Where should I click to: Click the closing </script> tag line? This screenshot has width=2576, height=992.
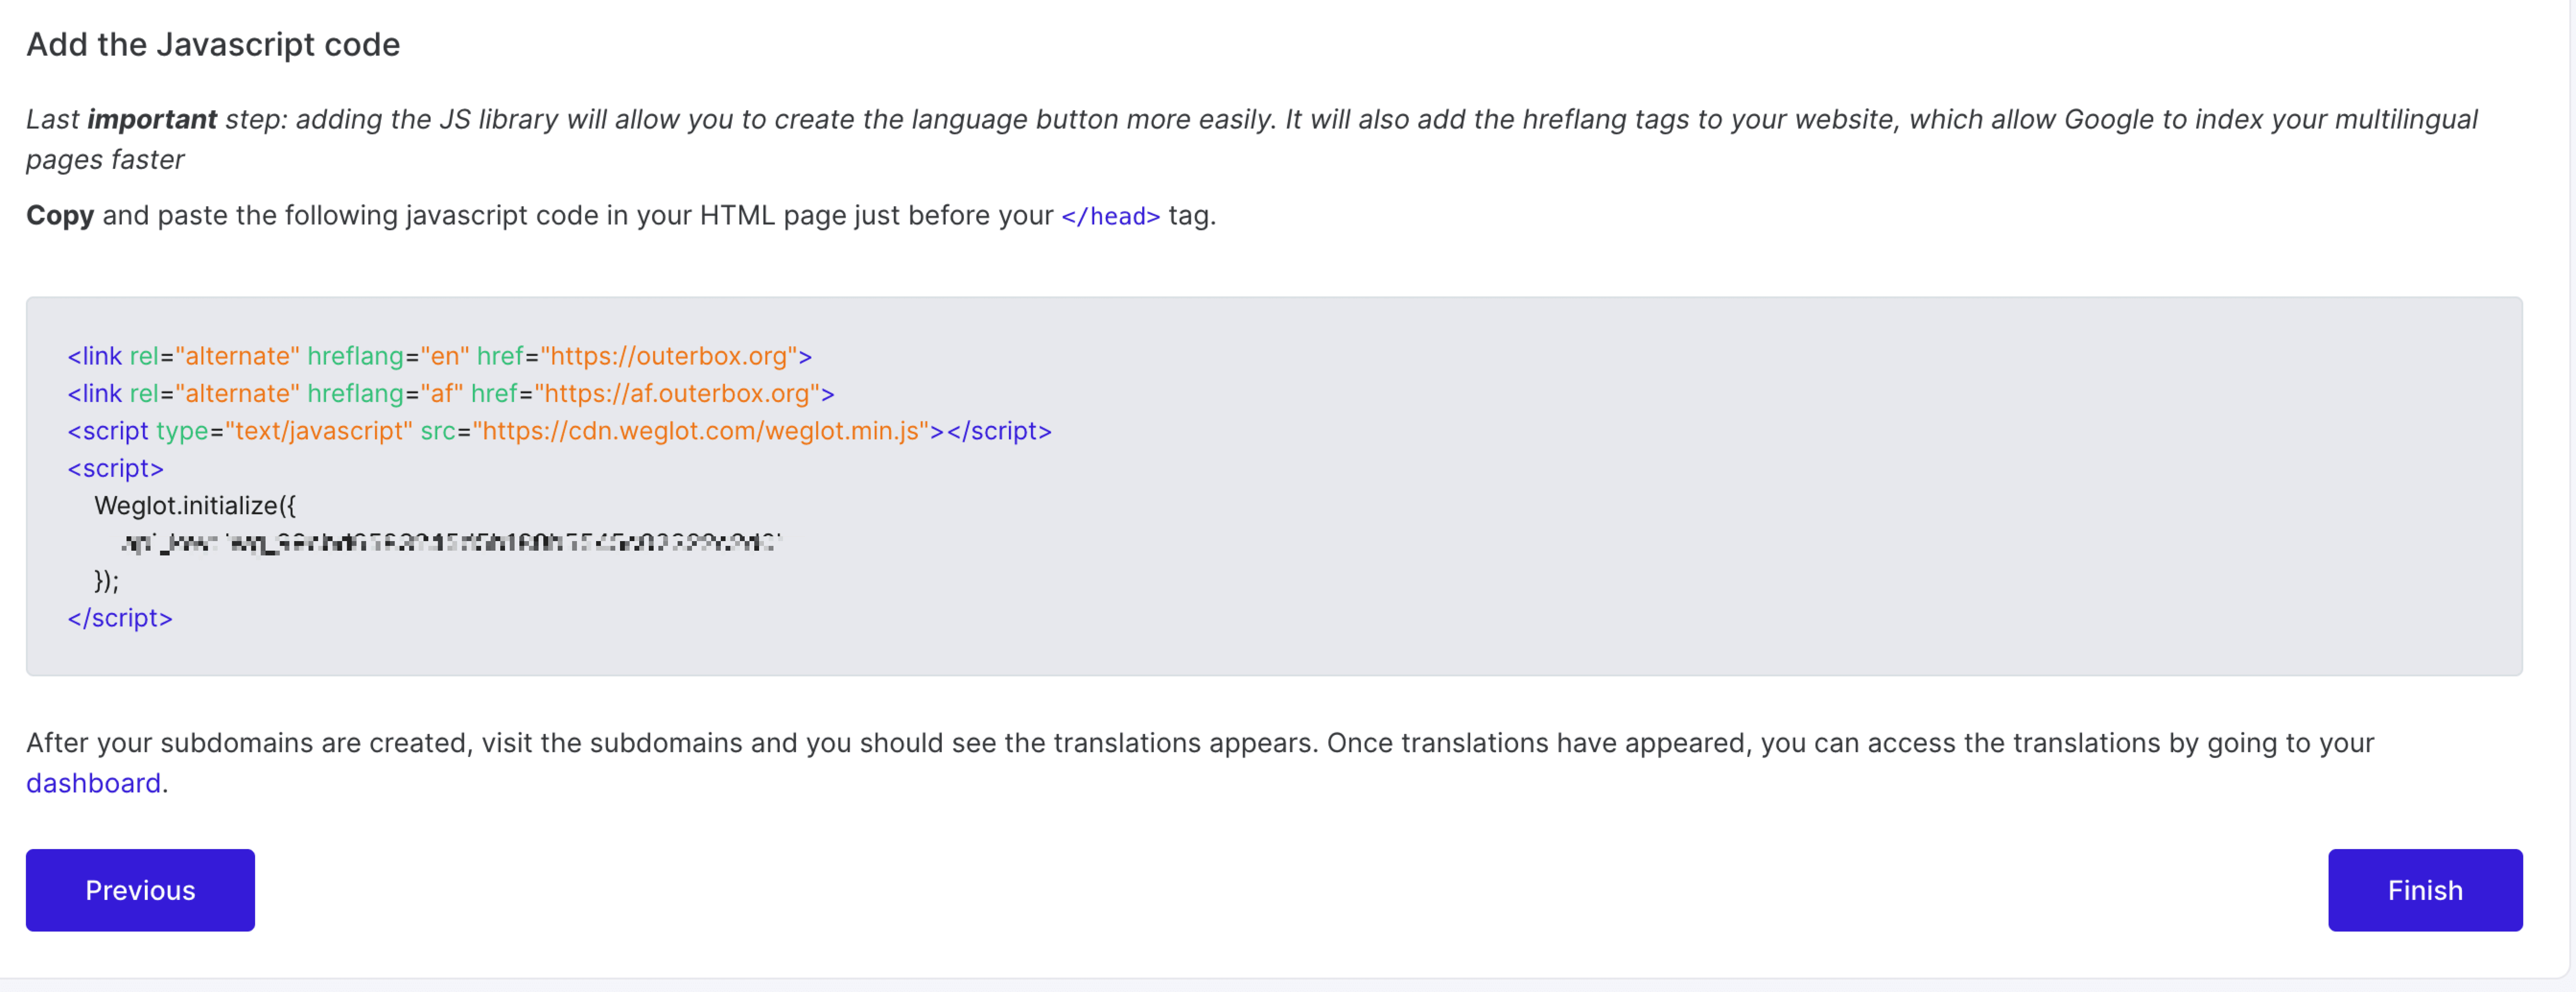click(120, 618)
